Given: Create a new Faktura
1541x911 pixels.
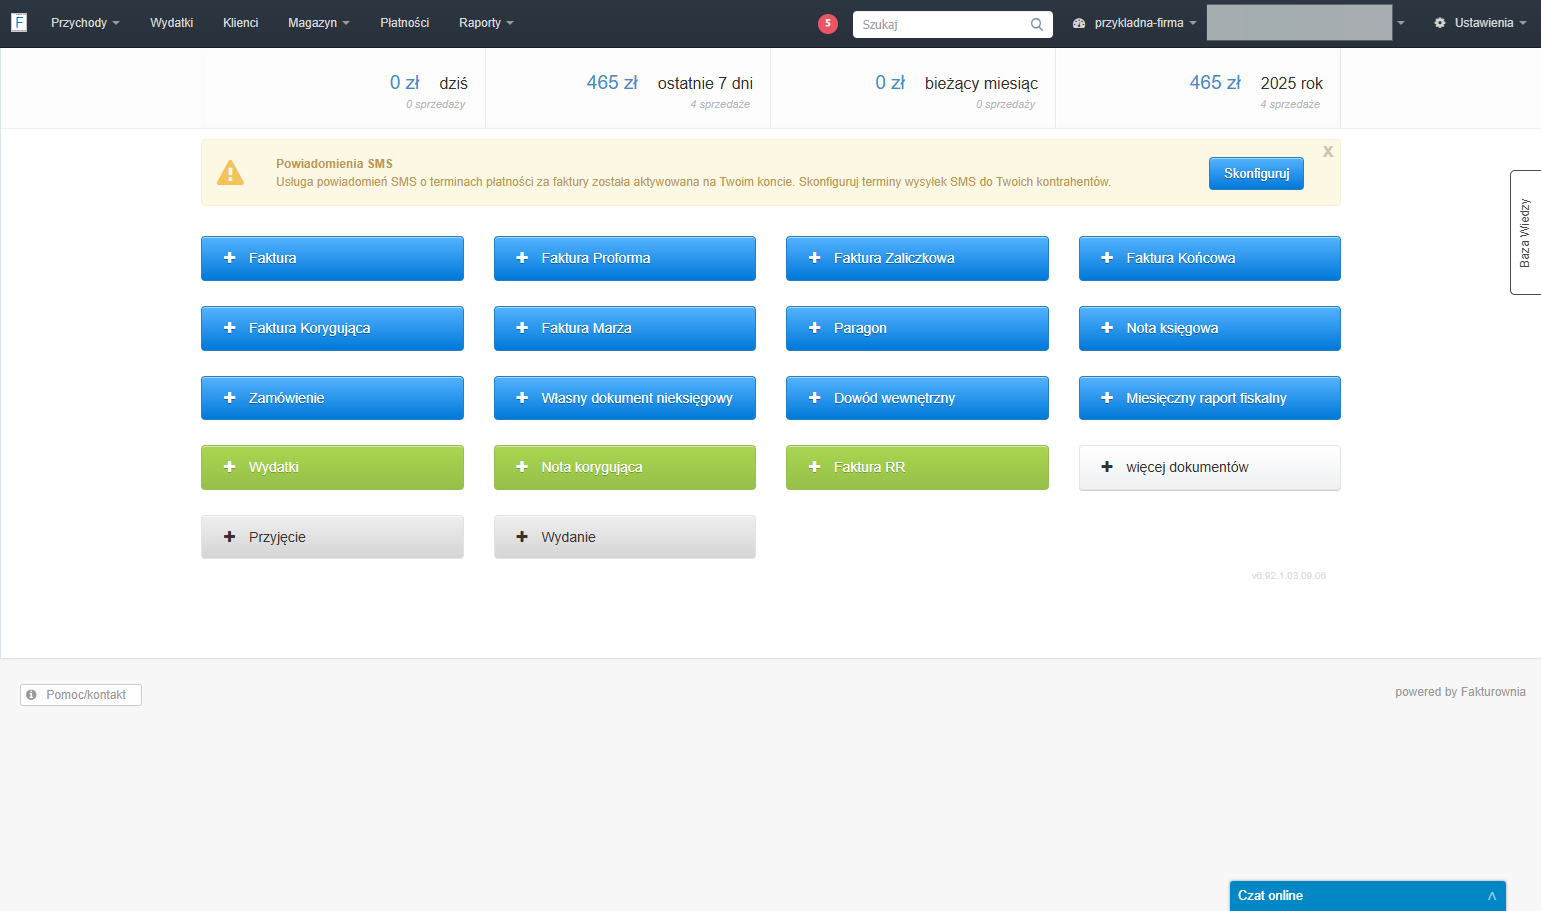Looking at the screenshot, I should tap(332, 258).
